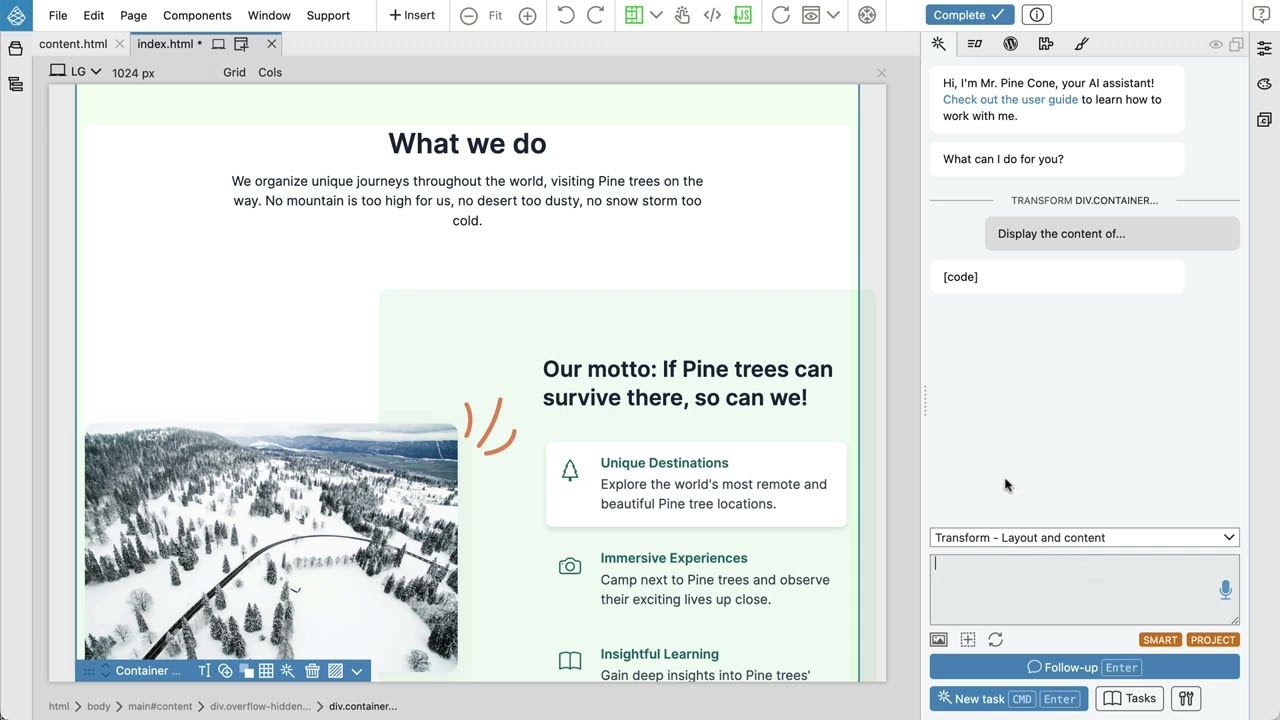The image size is (1280, 720).
Task: Open the LG device size dropdown
Action: click(x=76, y=72)
